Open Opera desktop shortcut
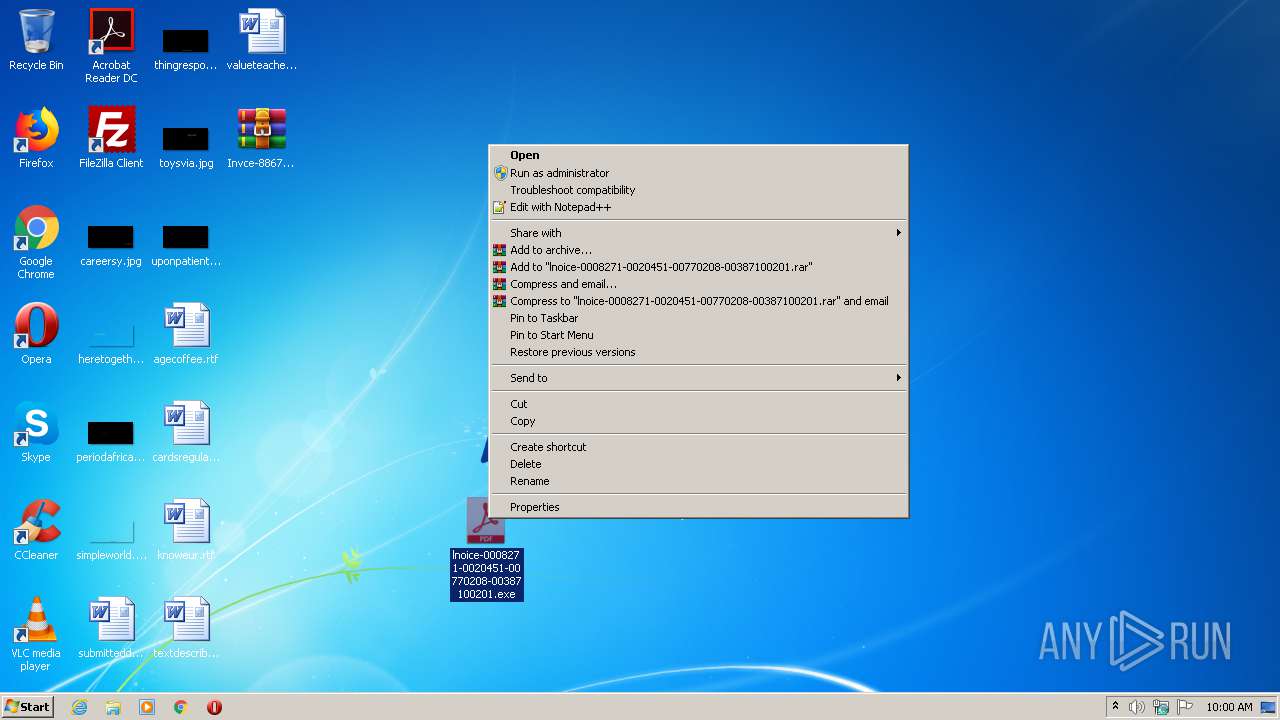 (36, 334)
